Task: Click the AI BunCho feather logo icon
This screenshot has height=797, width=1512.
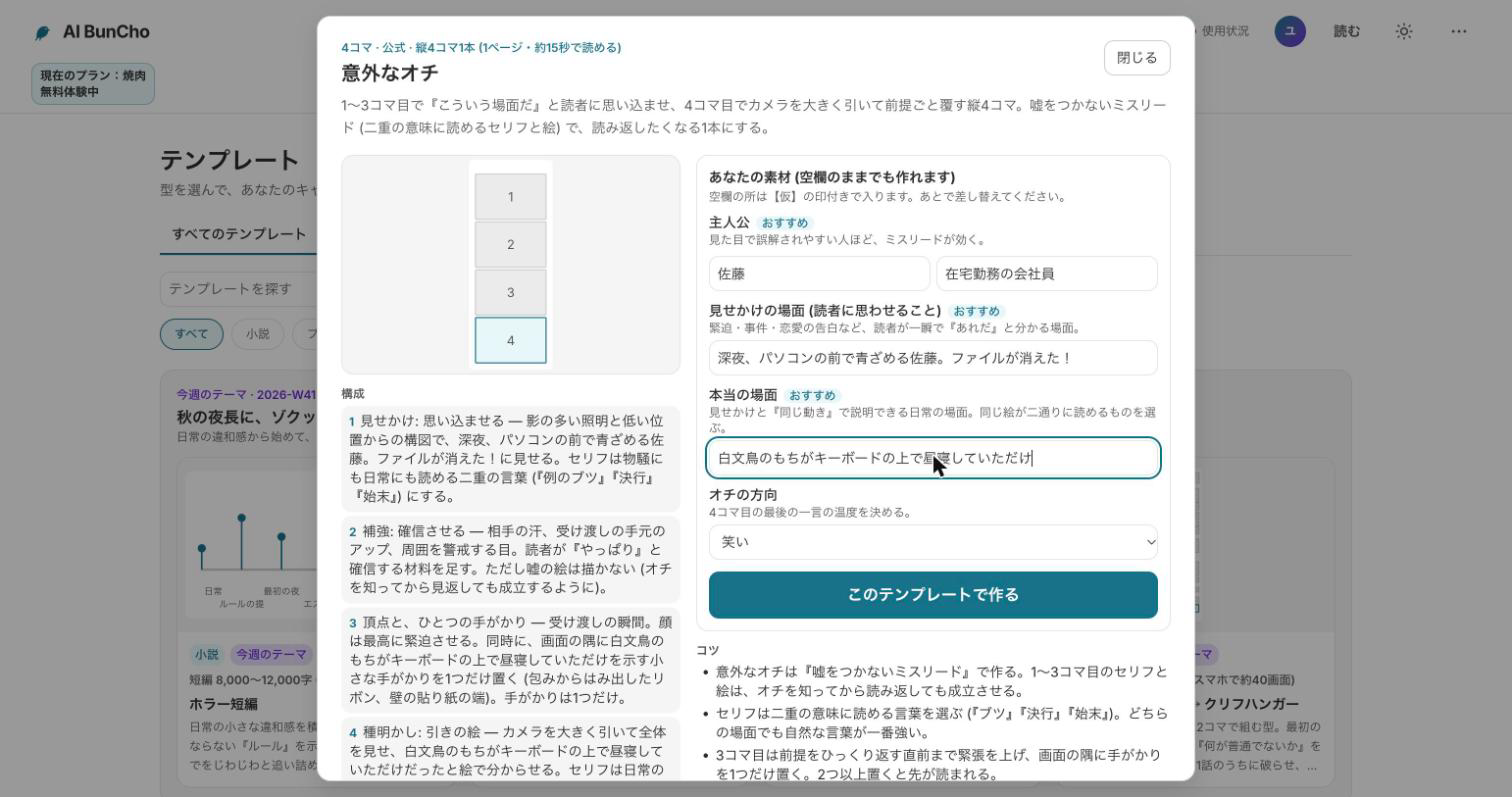Action: (42, 32)
